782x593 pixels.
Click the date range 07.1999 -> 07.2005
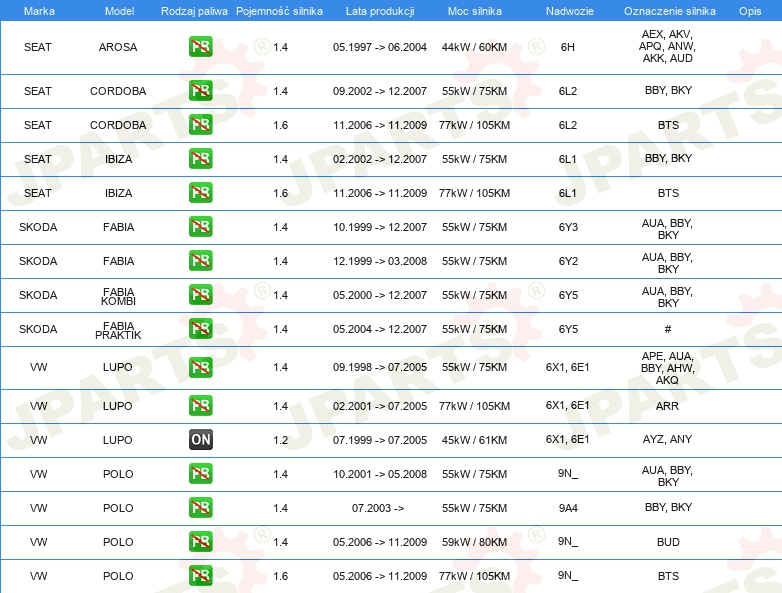380,440
